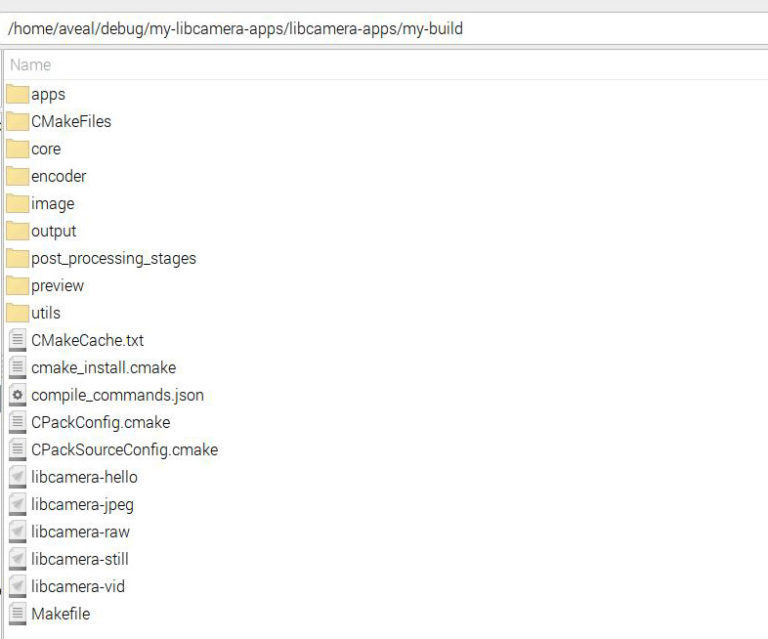Click the Name column header
The width and height of the screenshot is (768, 639).
pyautogui.click(x=30, y=65)
